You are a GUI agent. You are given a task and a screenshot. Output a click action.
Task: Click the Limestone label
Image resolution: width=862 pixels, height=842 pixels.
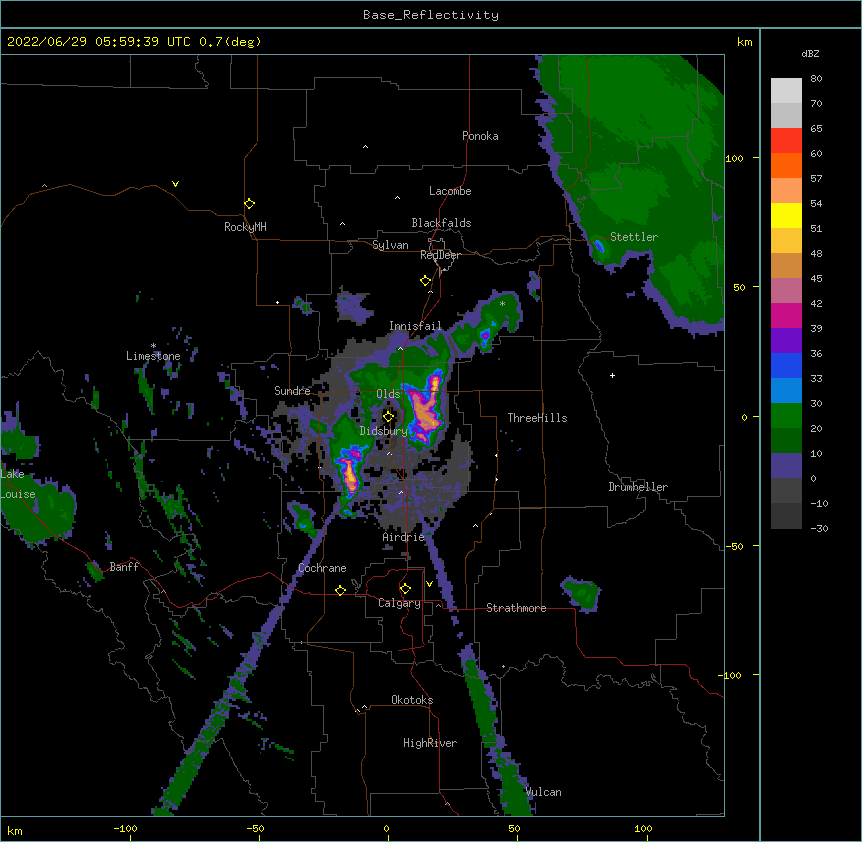(x=153, y=356)
